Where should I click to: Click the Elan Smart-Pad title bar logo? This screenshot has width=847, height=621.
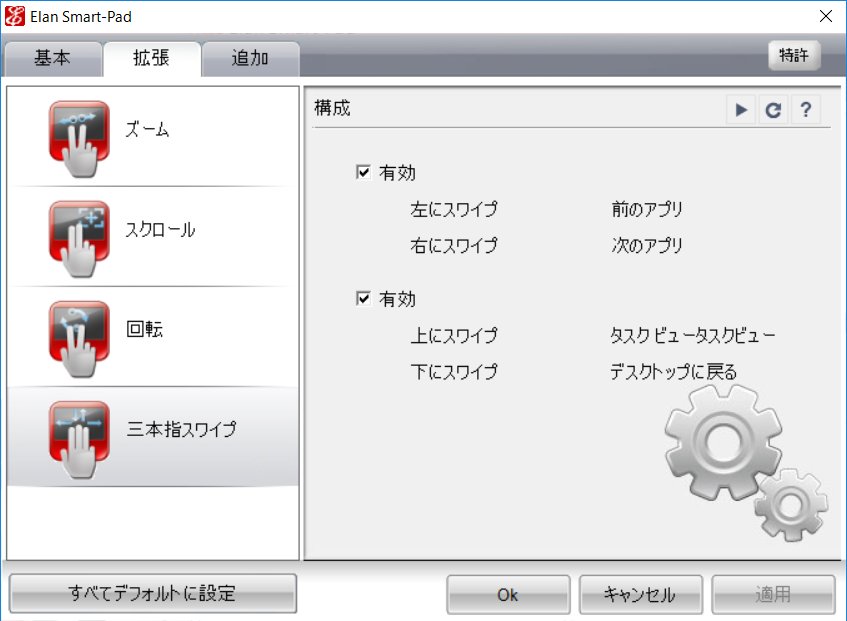[15, 16]
